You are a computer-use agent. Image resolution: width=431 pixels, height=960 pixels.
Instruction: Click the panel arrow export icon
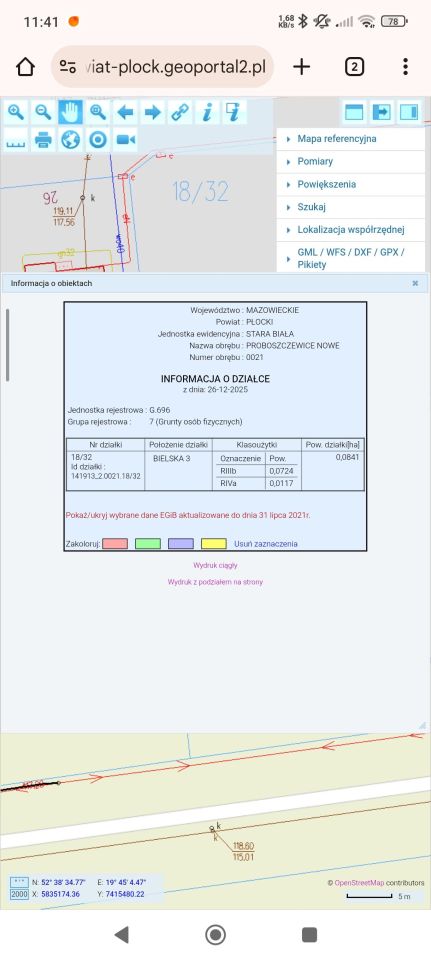381,112
